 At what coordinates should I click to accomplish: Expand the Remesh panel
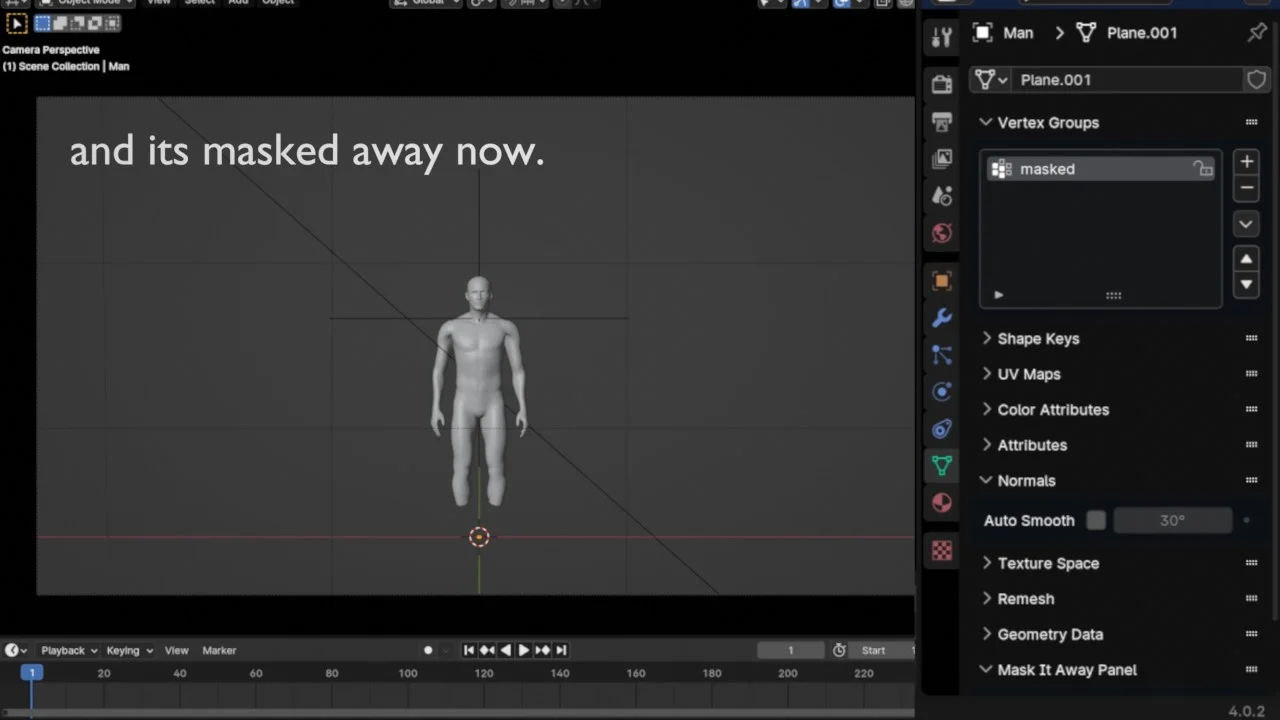pyautogui.click(x=1026, y=598)
